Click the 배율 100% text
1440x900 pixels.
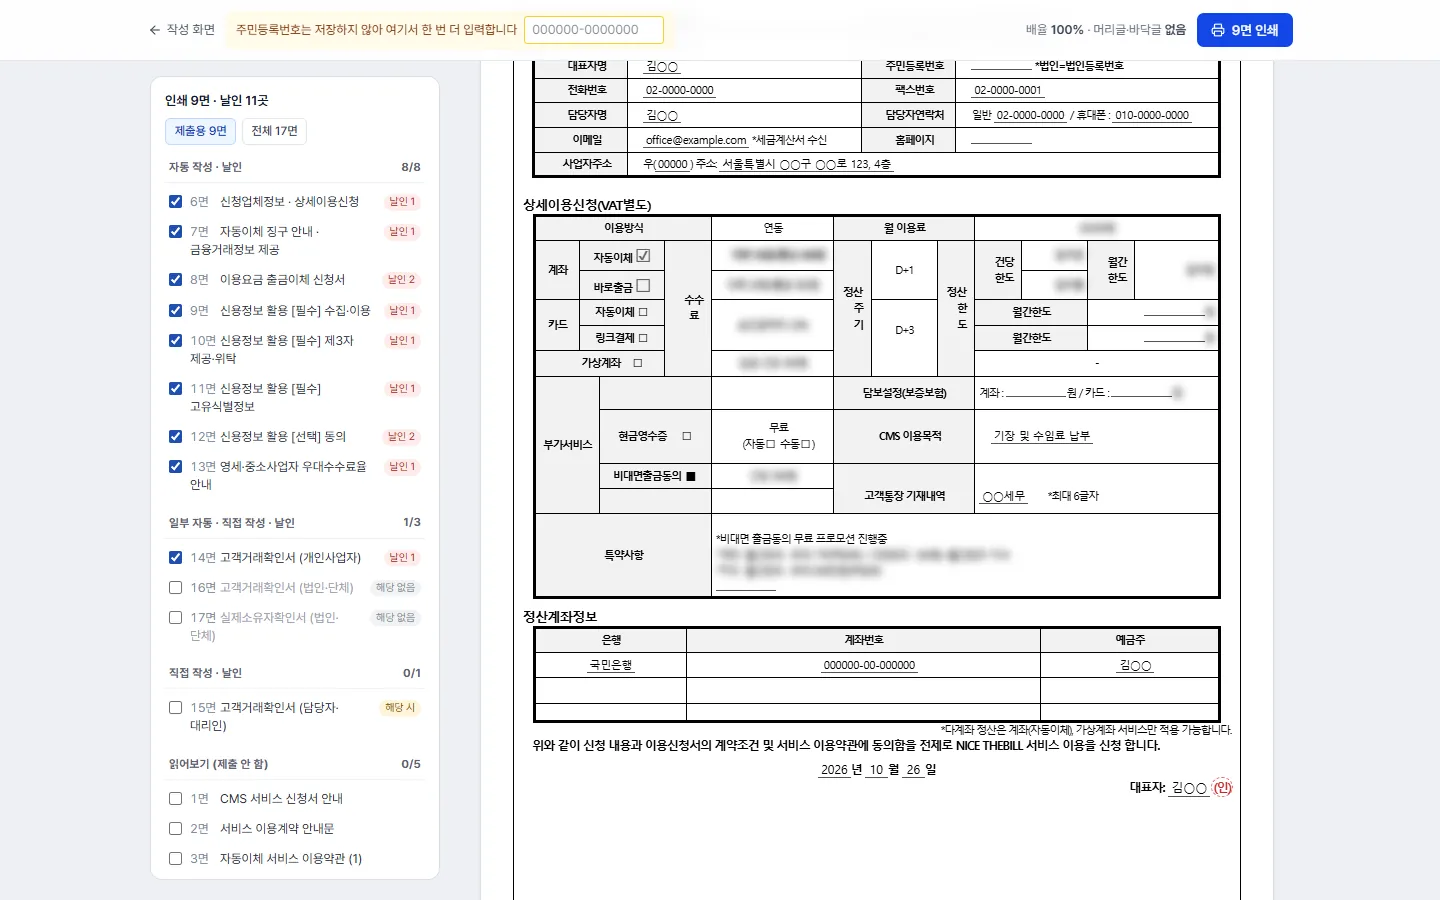(1054, 30)
